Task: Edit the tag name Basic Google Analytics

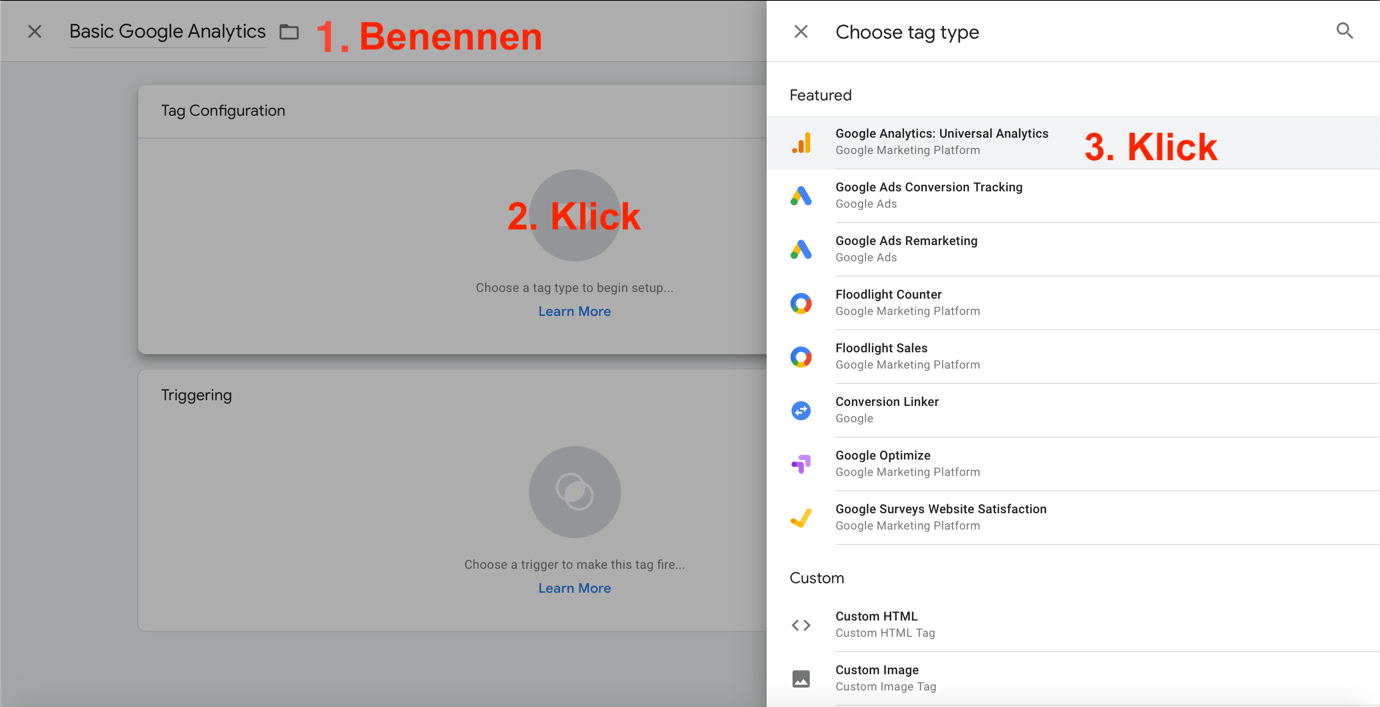Action: click(167, 32)
